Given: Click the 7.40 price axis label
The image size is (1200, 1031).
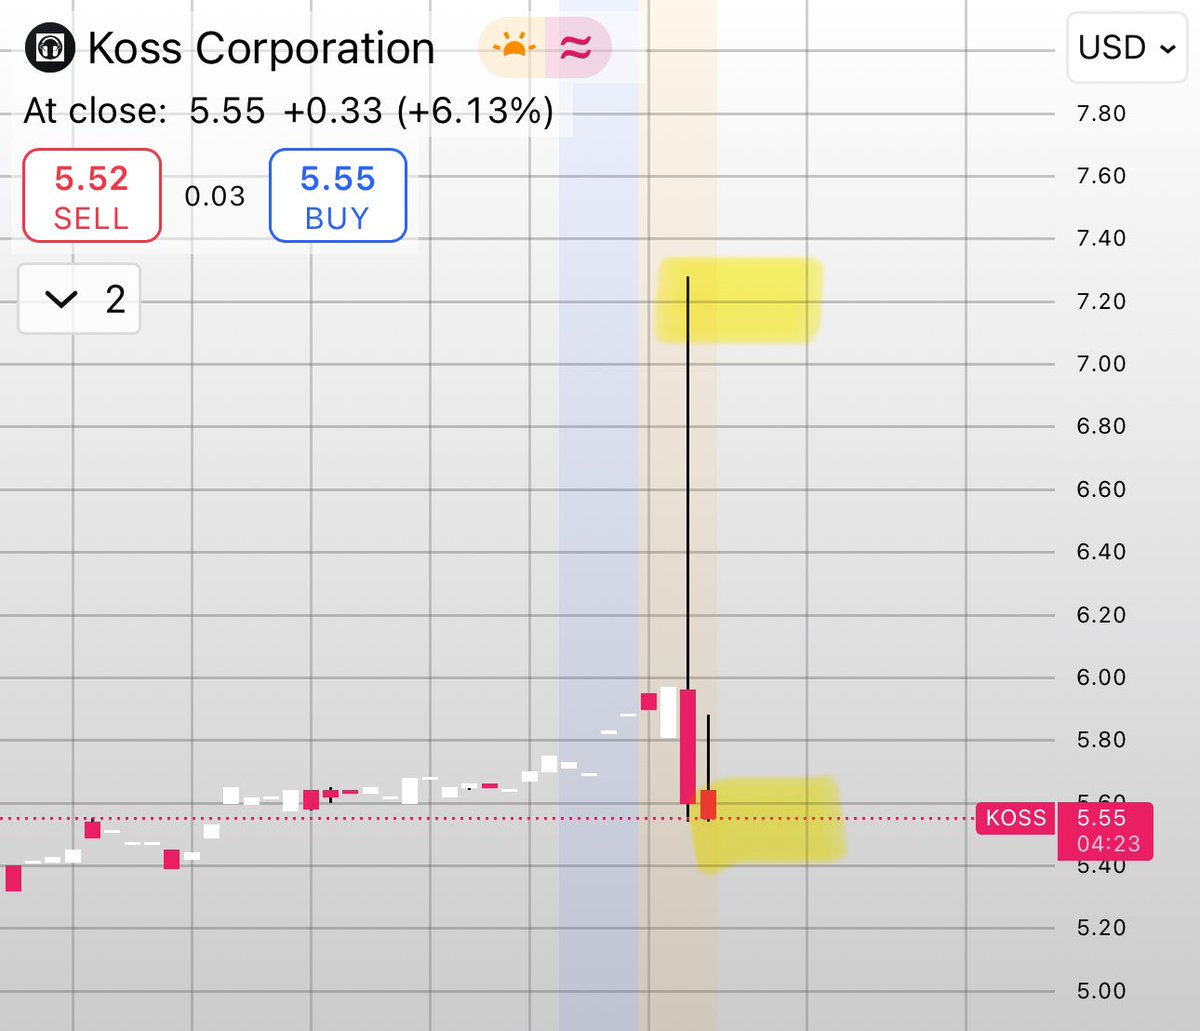Looking at the screenshot, I should point(1101,238).
